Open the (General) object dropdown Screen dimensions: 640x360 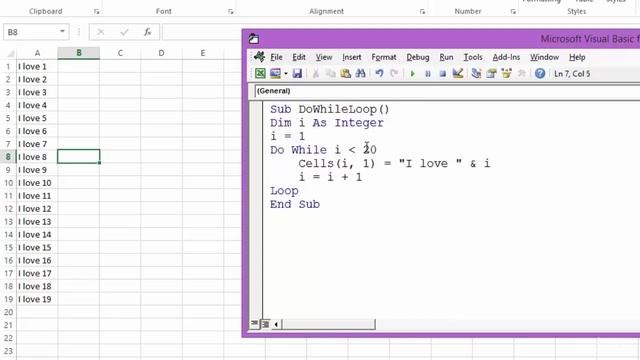[447, 91]
